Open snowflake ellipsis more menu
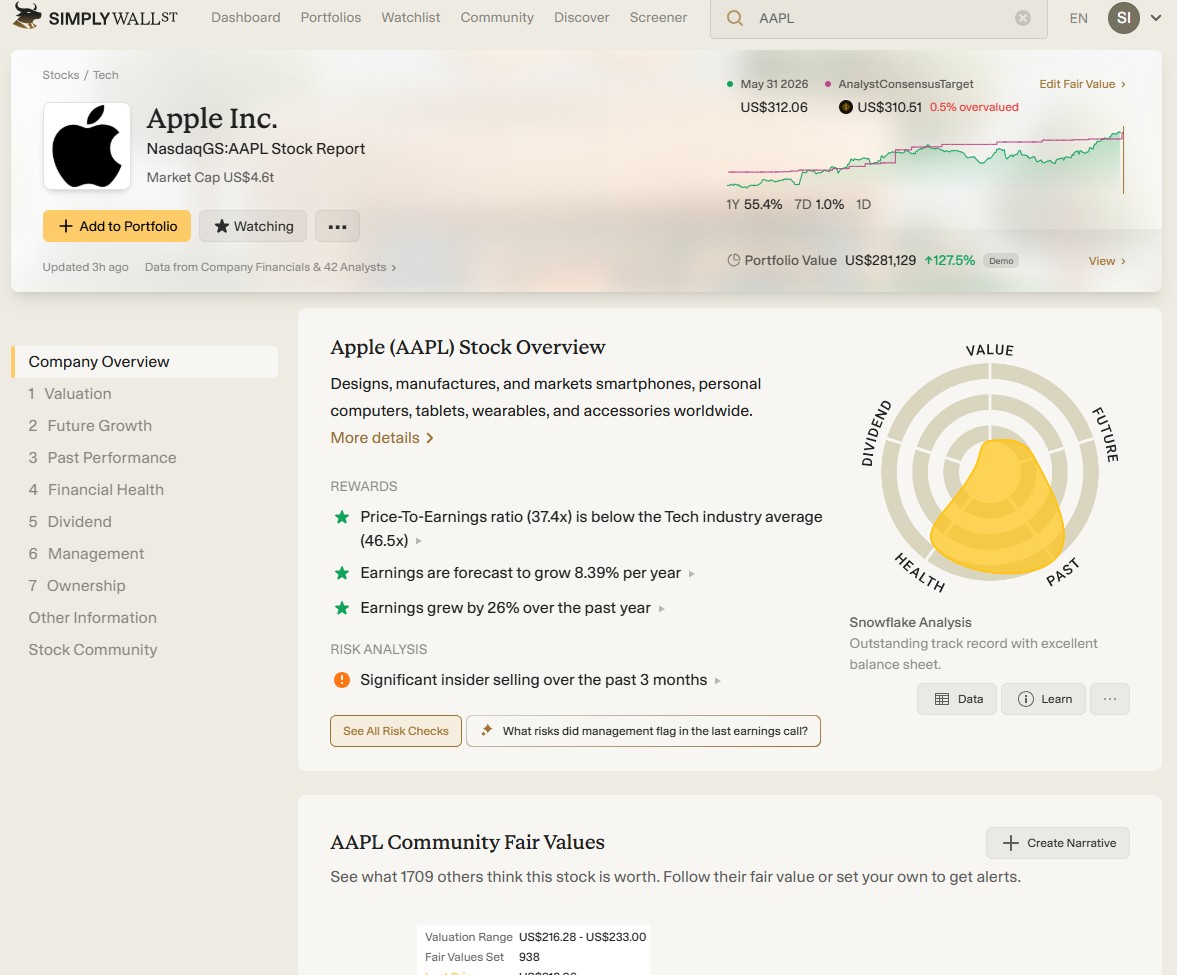Image resolution: width=1177 pixels, height=975 pixels. [x=1109, y=699]
